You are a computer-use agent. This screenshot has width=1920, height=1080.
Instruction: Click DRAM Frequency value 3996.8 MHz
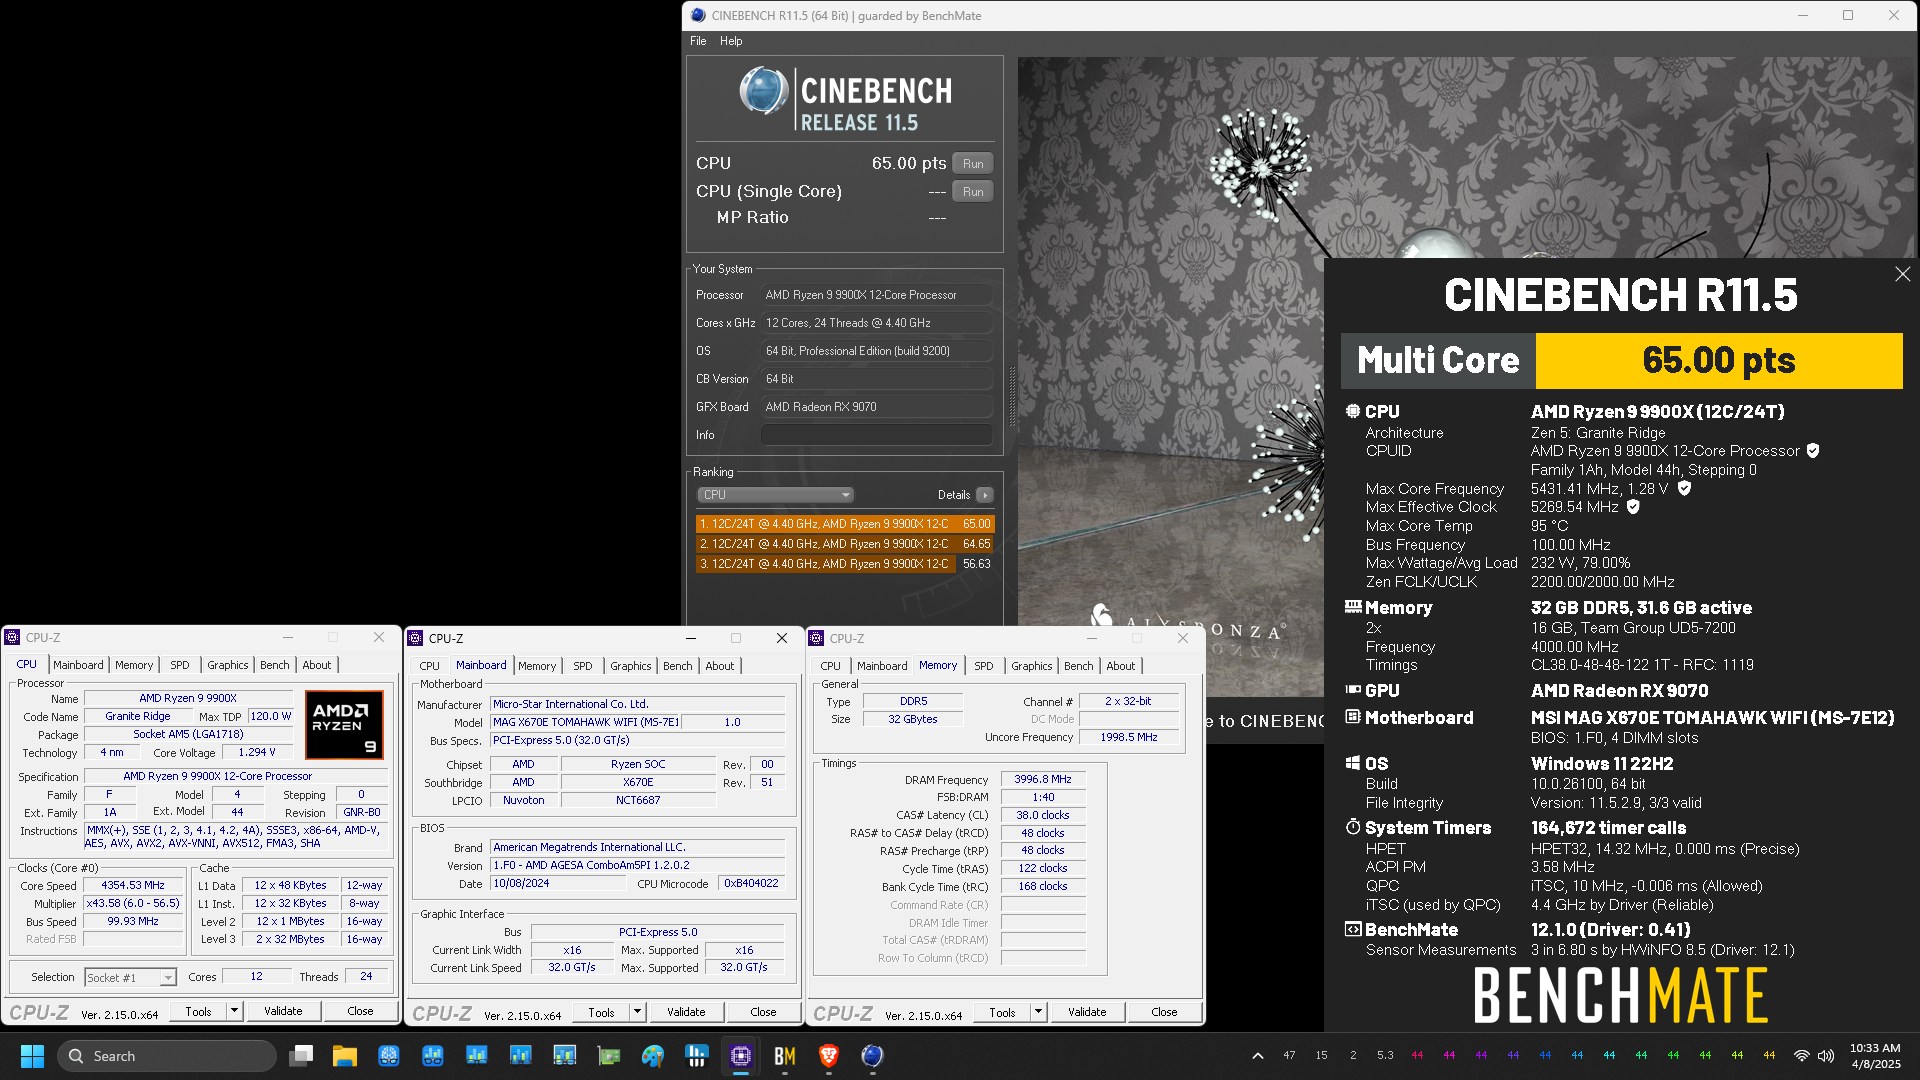click(1043, 779)
